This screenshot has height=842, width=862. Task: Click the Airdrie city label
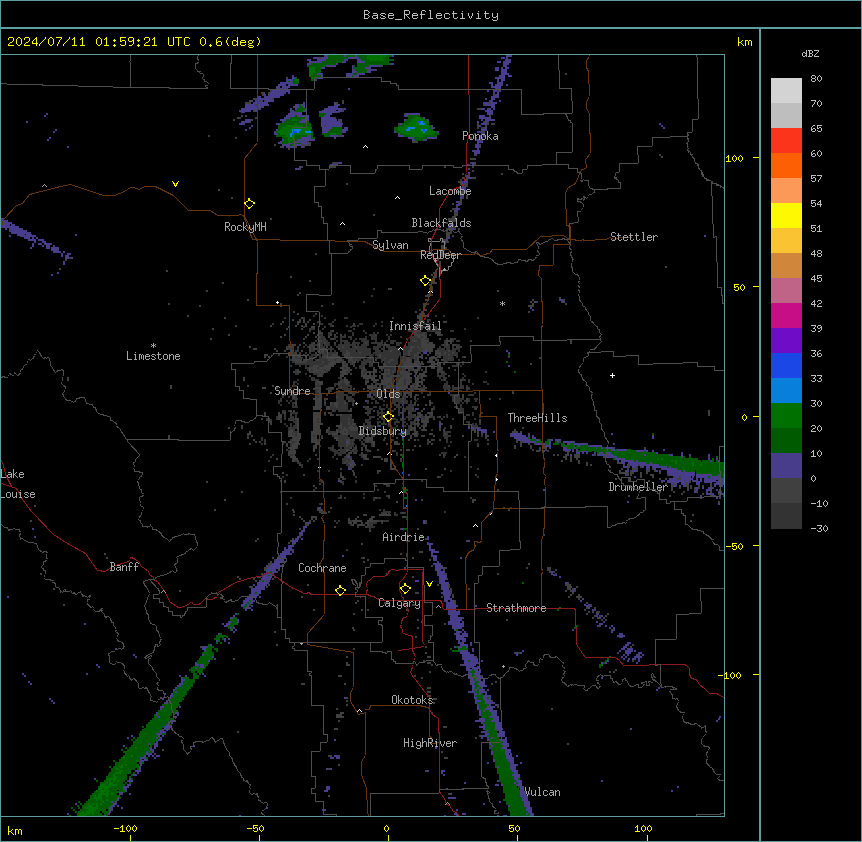[404, 537]
